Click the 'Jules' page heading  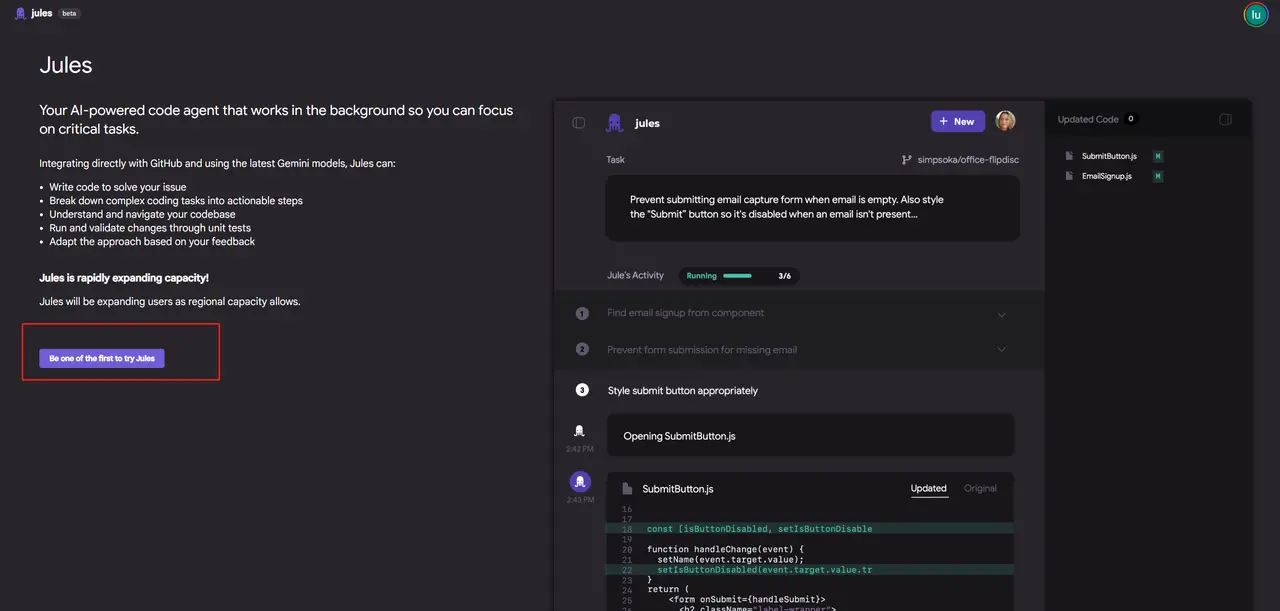pyautogui.click(x=66, y=65)
